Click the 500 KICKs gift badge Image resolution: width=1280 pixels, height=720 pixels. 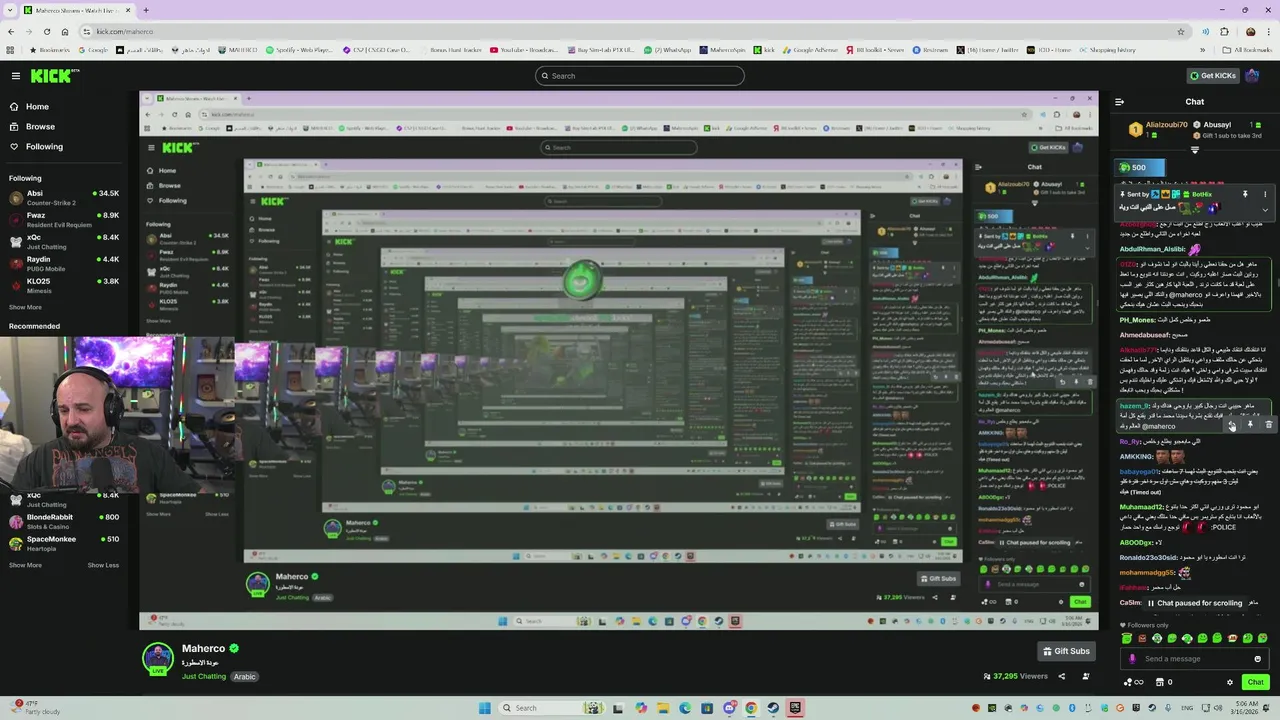[x=1140, y=167]
